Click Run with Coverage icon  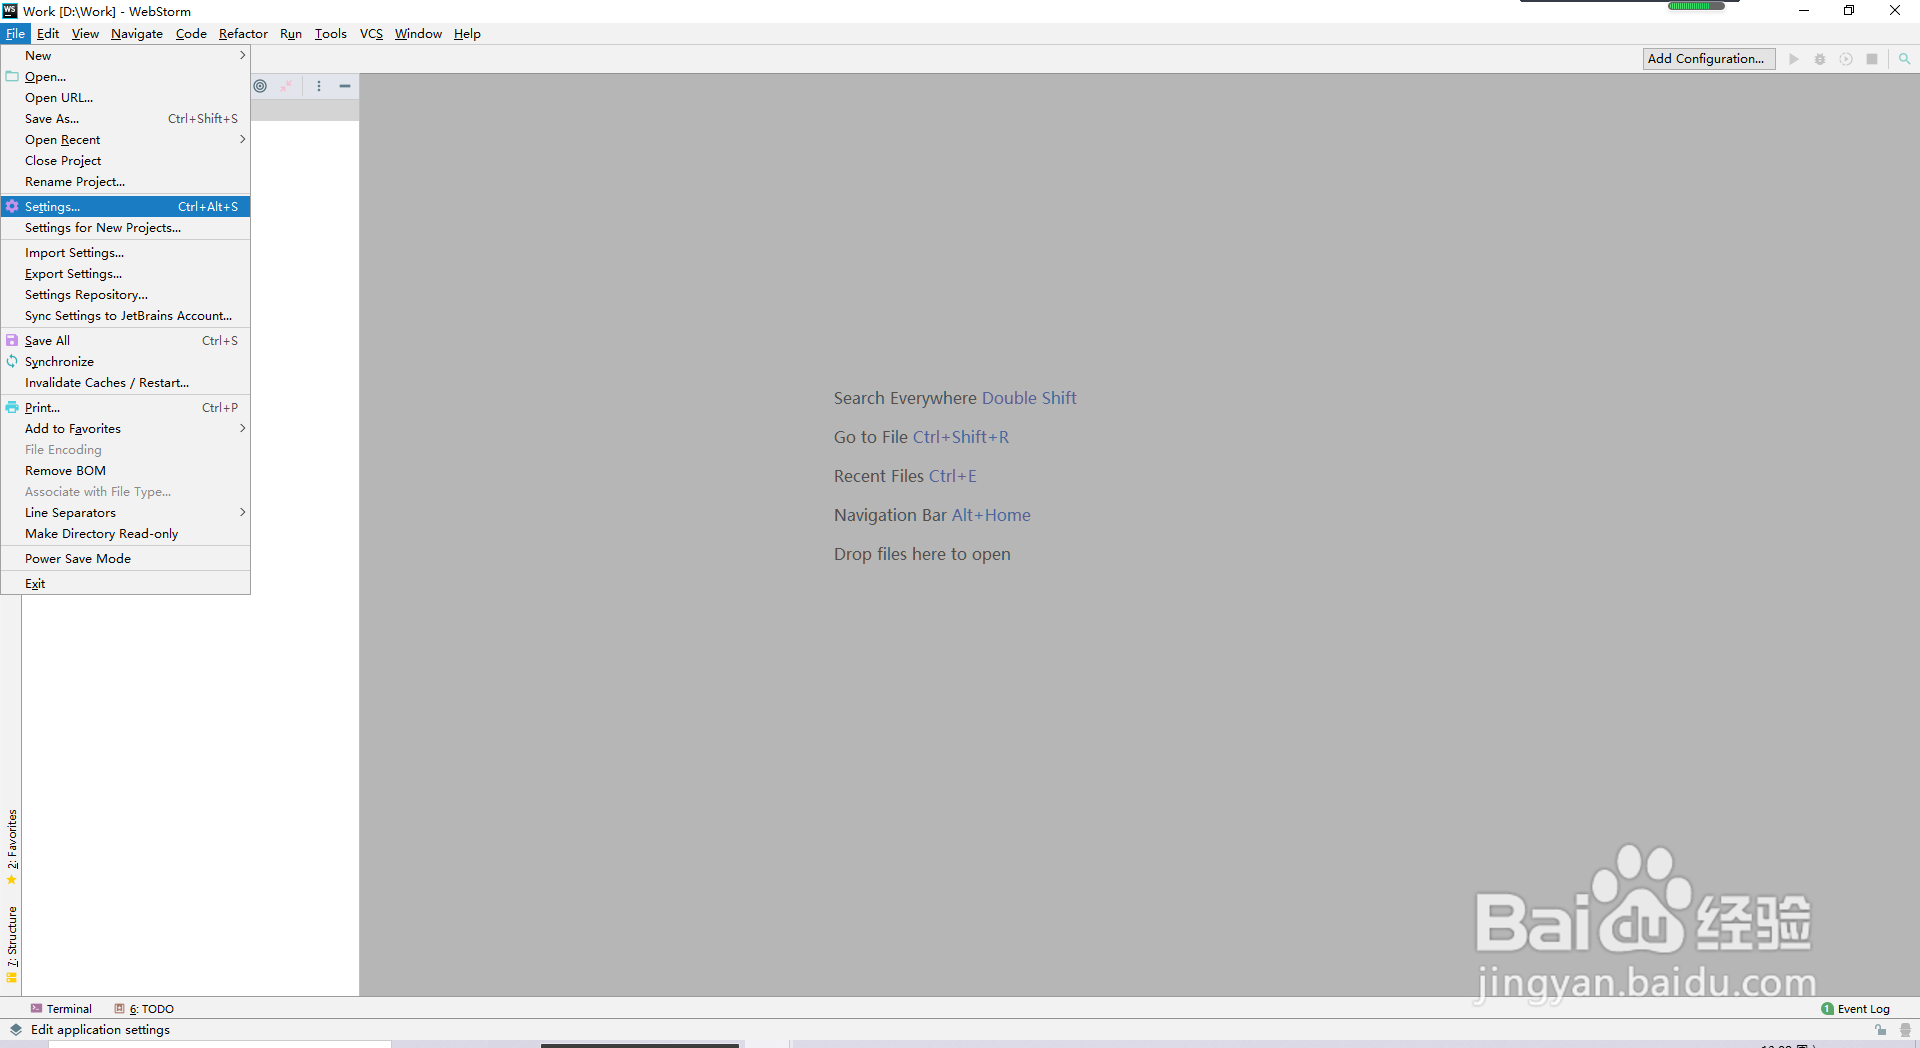(x=1846, y=59)
